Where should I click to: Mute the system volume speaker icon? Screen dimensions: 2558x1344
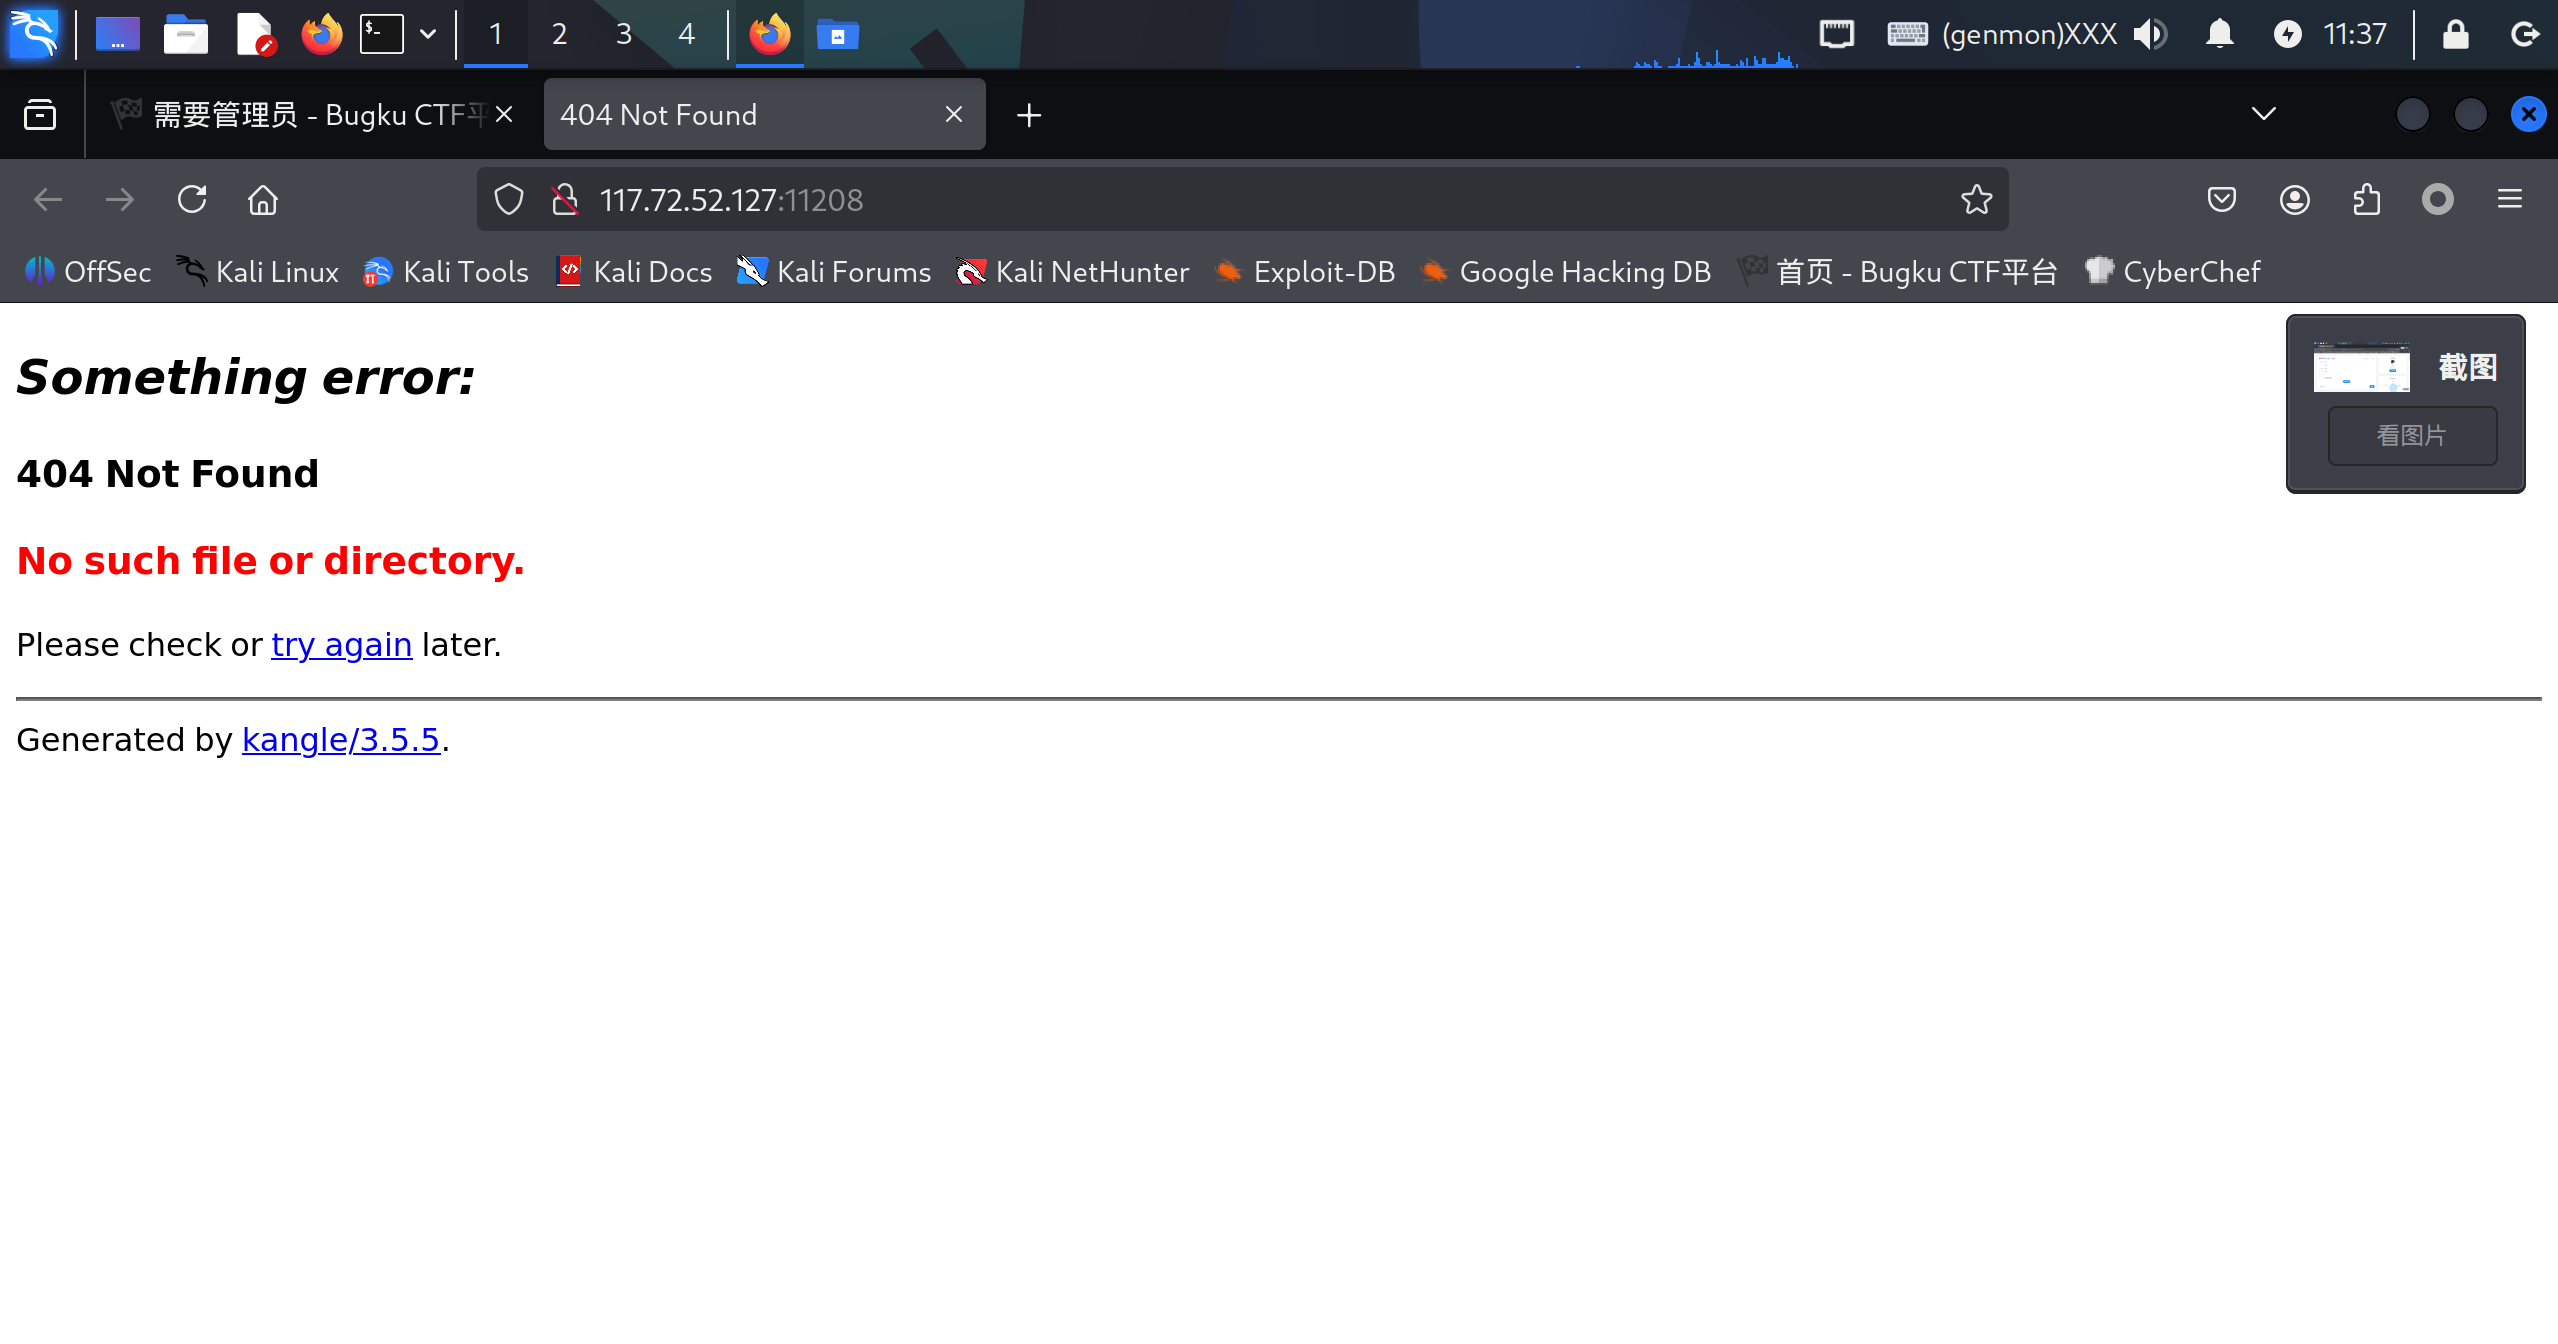[2149, 35]
